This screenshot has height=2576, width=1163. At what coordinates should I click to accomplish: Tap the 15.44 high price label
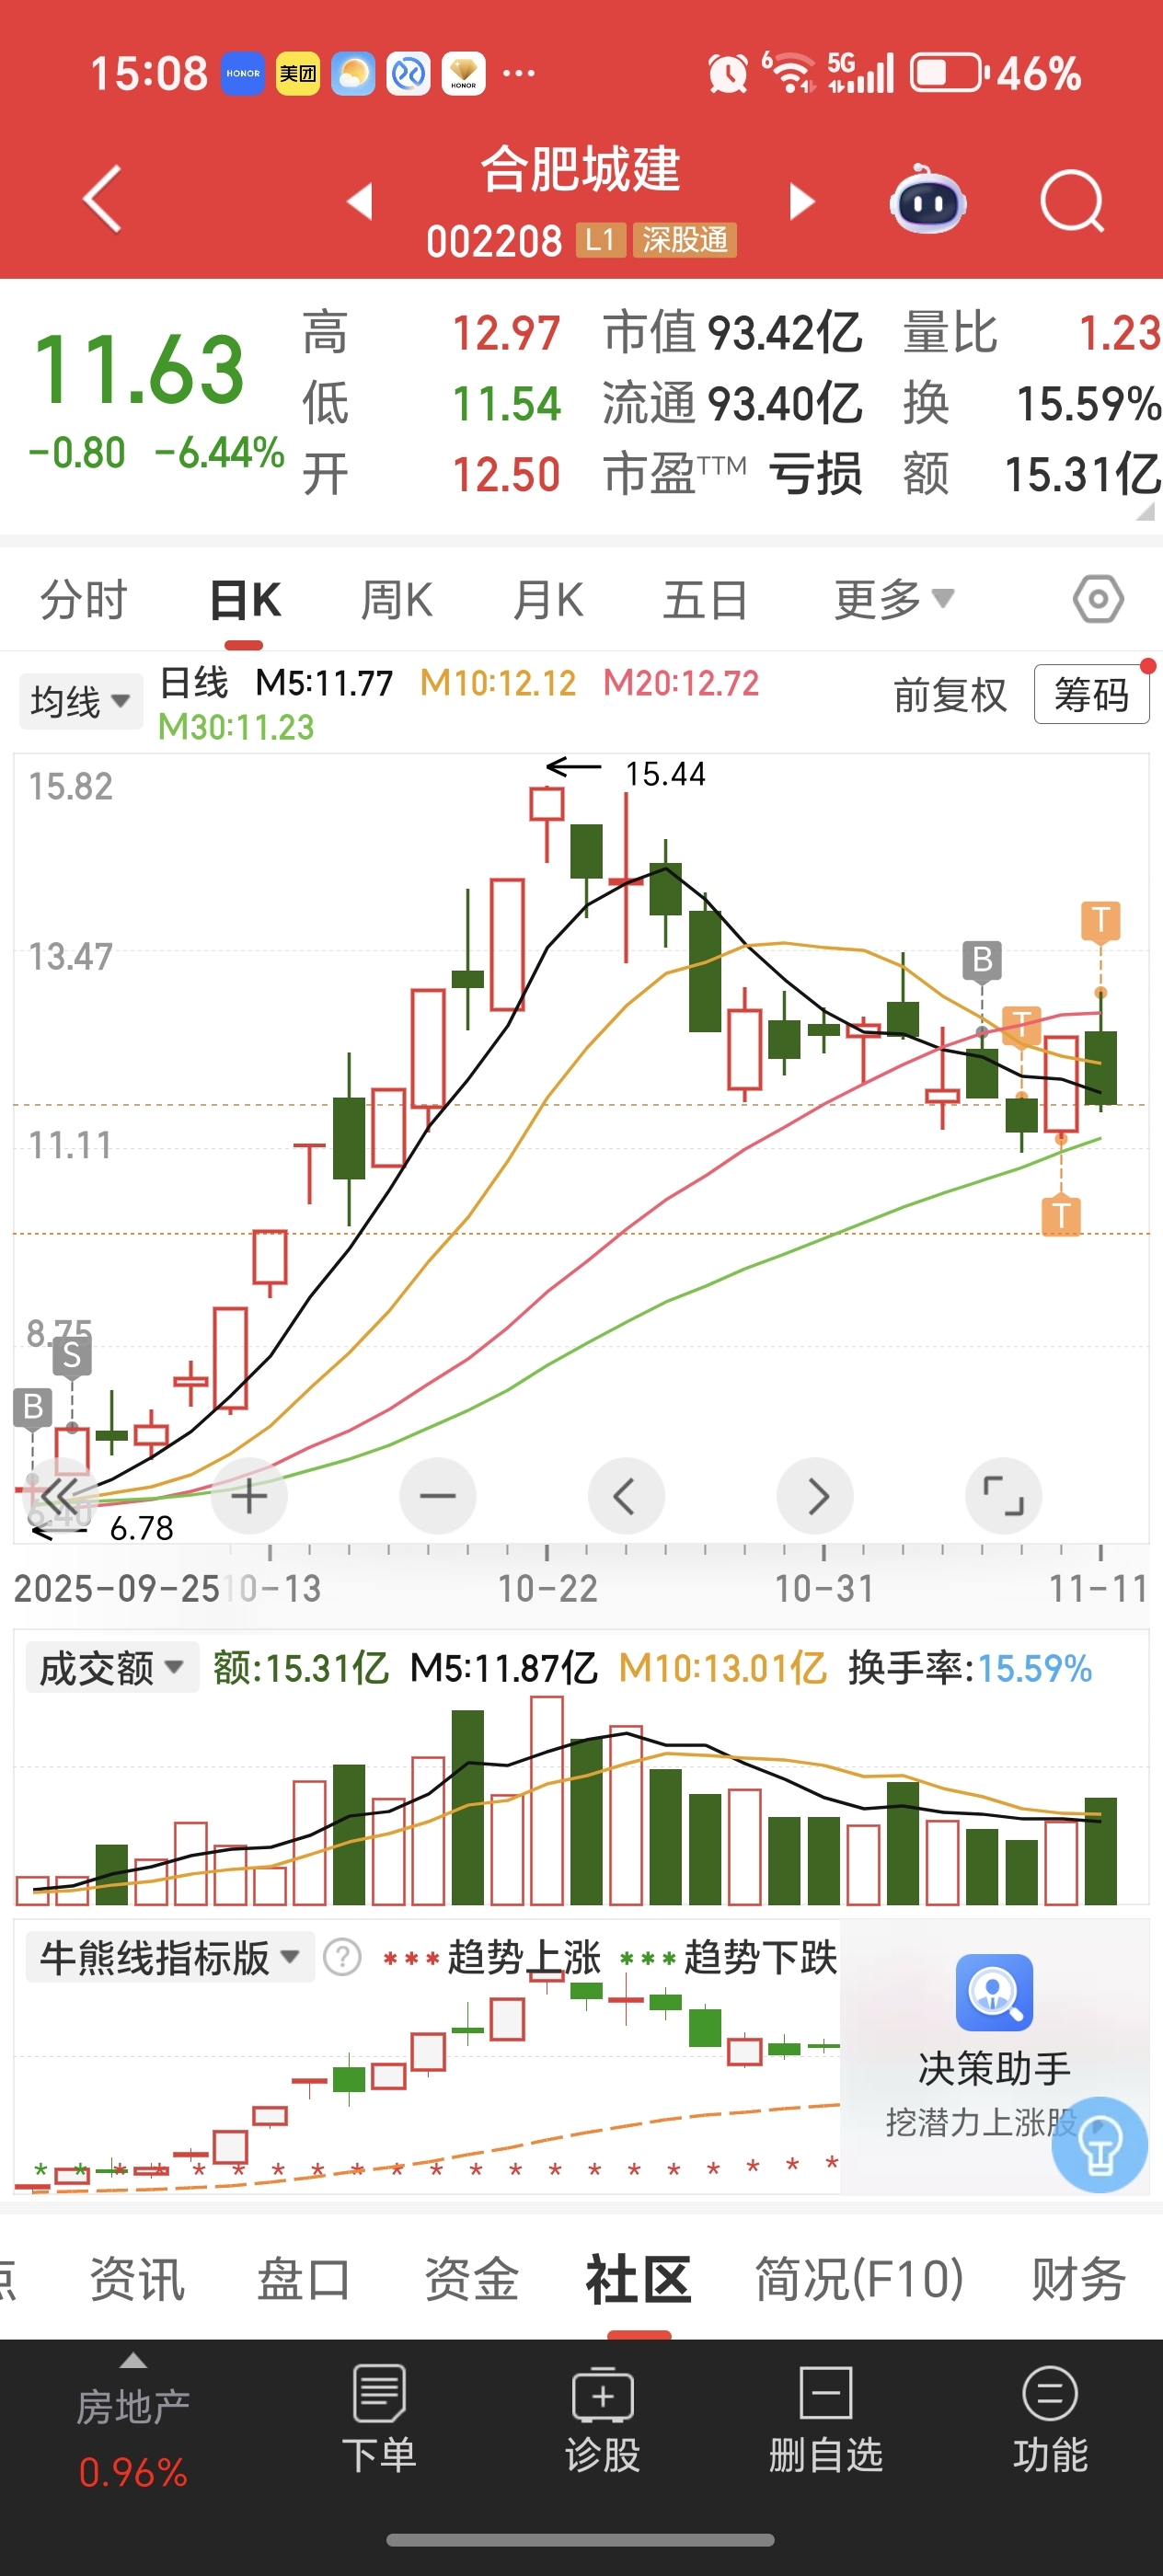point(665,773)
